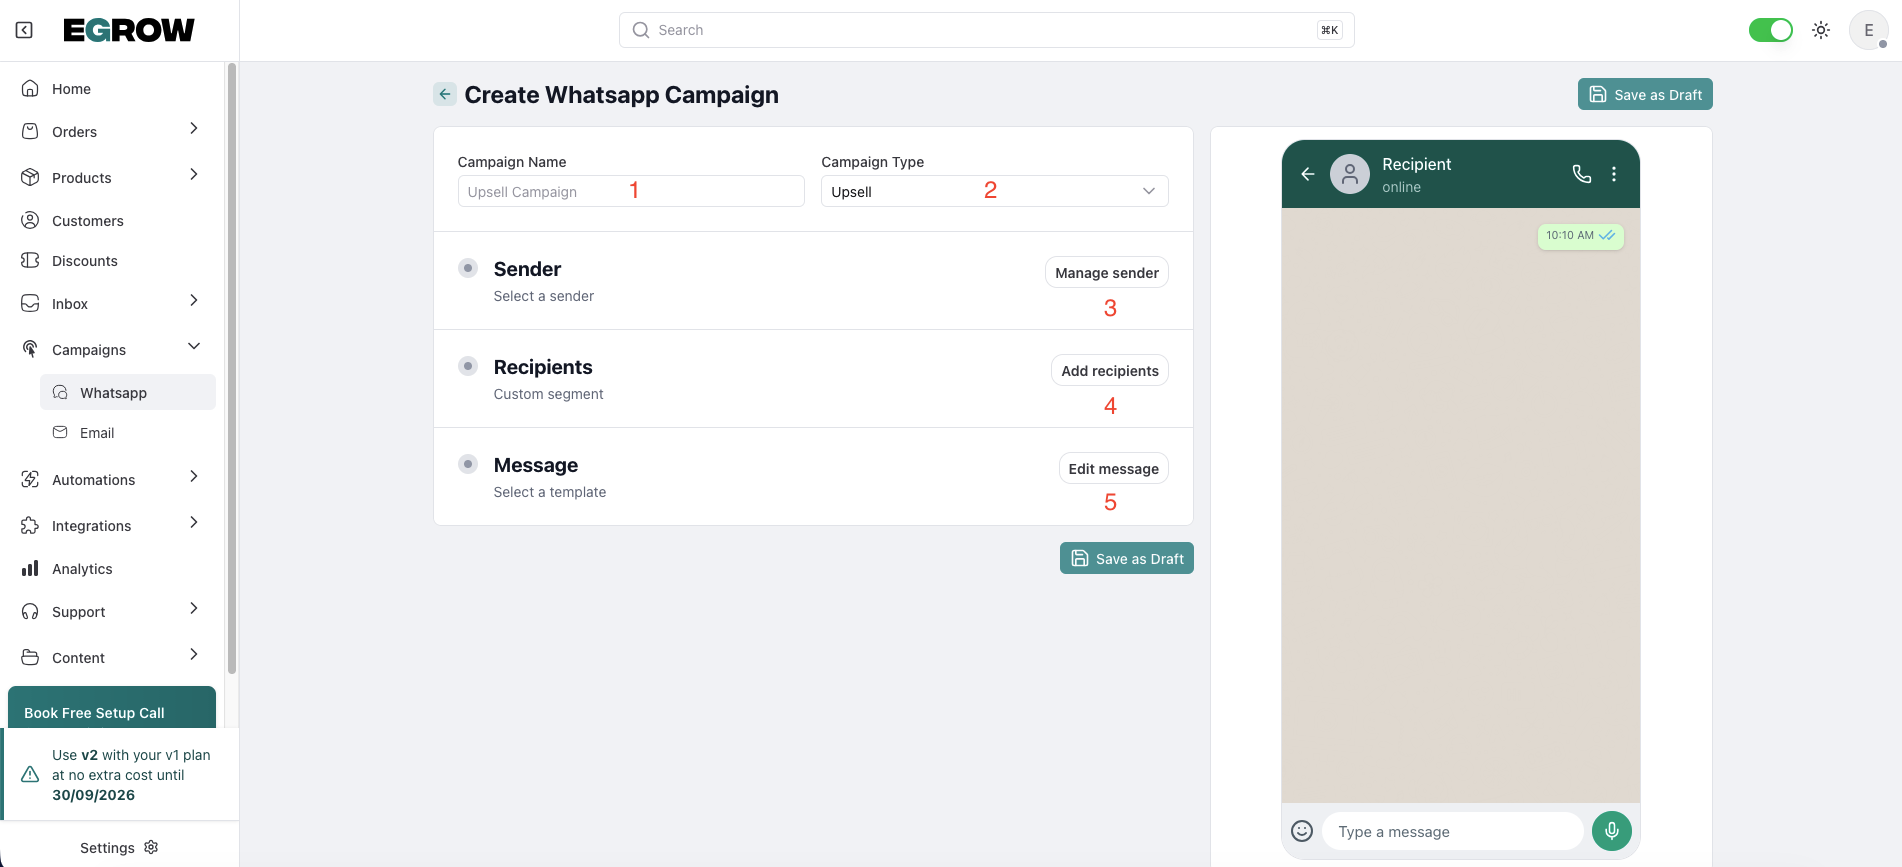The height and width of the screenshot is (867, 1902).
Task: Click the back arrow beside Create Whatsapp Campaign
Action: coord(445,94)
